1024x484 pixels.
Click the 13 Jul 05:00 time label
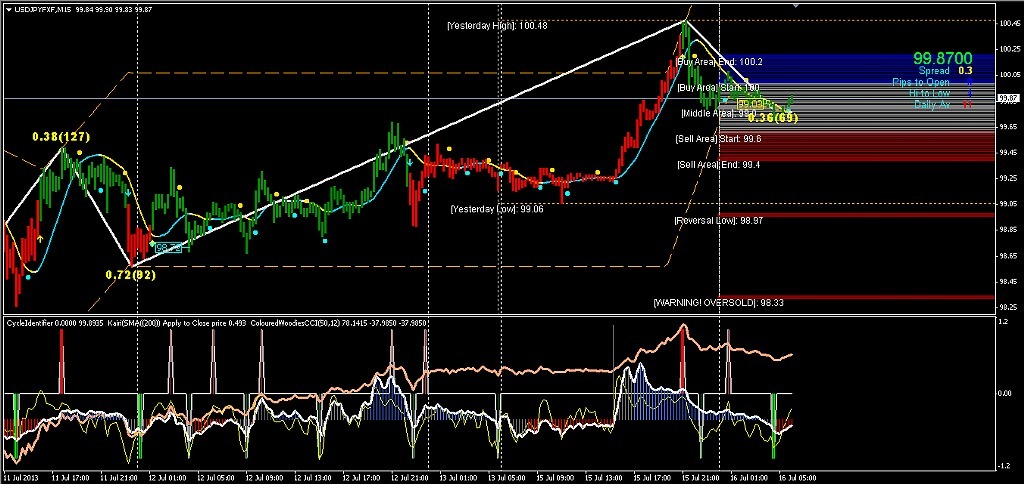coord(505,477)
